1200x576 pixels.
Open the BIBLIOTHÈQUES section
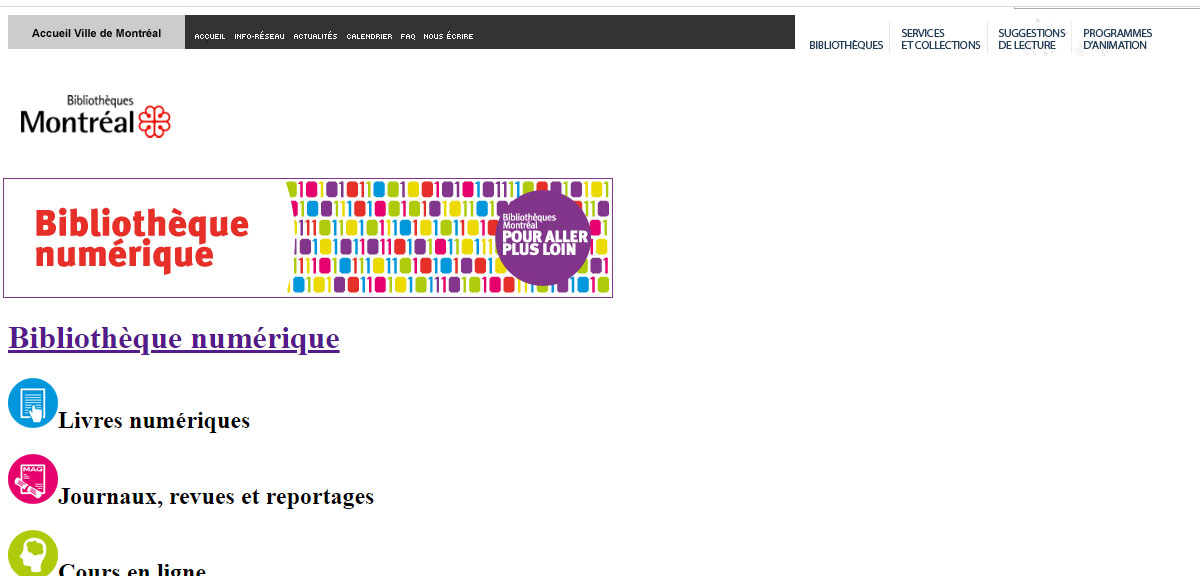tap(846, 45)
